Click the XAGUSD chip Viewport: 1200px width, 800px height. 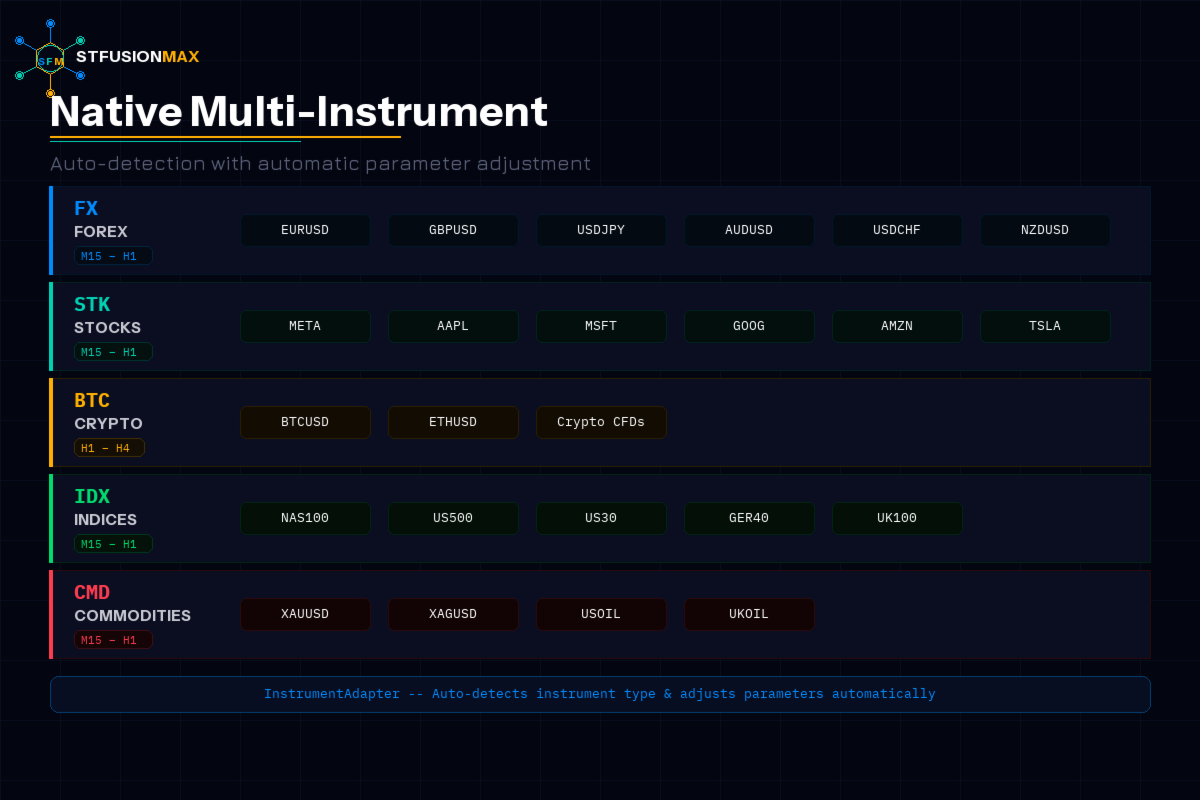click(x=453, y=614)
